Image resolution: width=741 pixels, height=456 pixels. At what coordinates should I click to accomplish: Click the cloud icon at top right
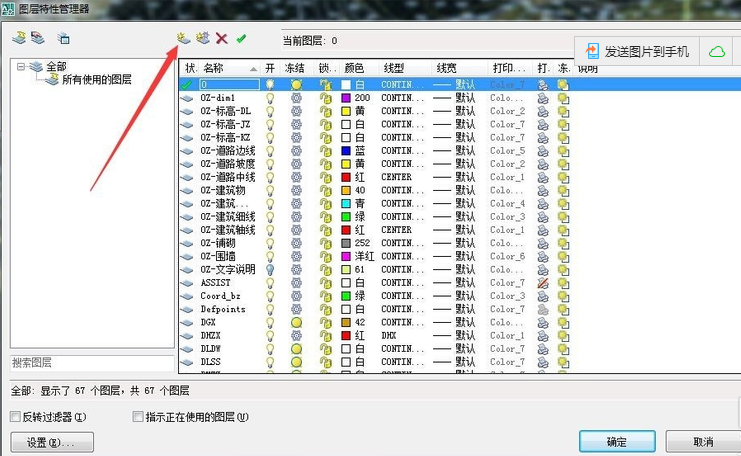tap(717, 51)
